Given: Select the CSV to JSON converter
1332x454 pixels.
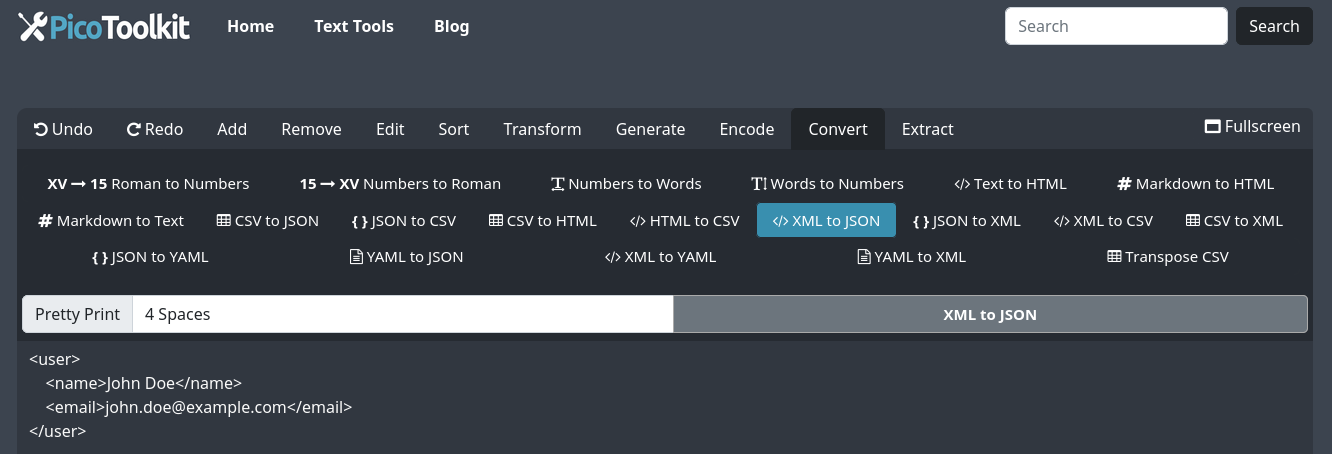Looking at the screenshot, I should click(x=267, y=220).
